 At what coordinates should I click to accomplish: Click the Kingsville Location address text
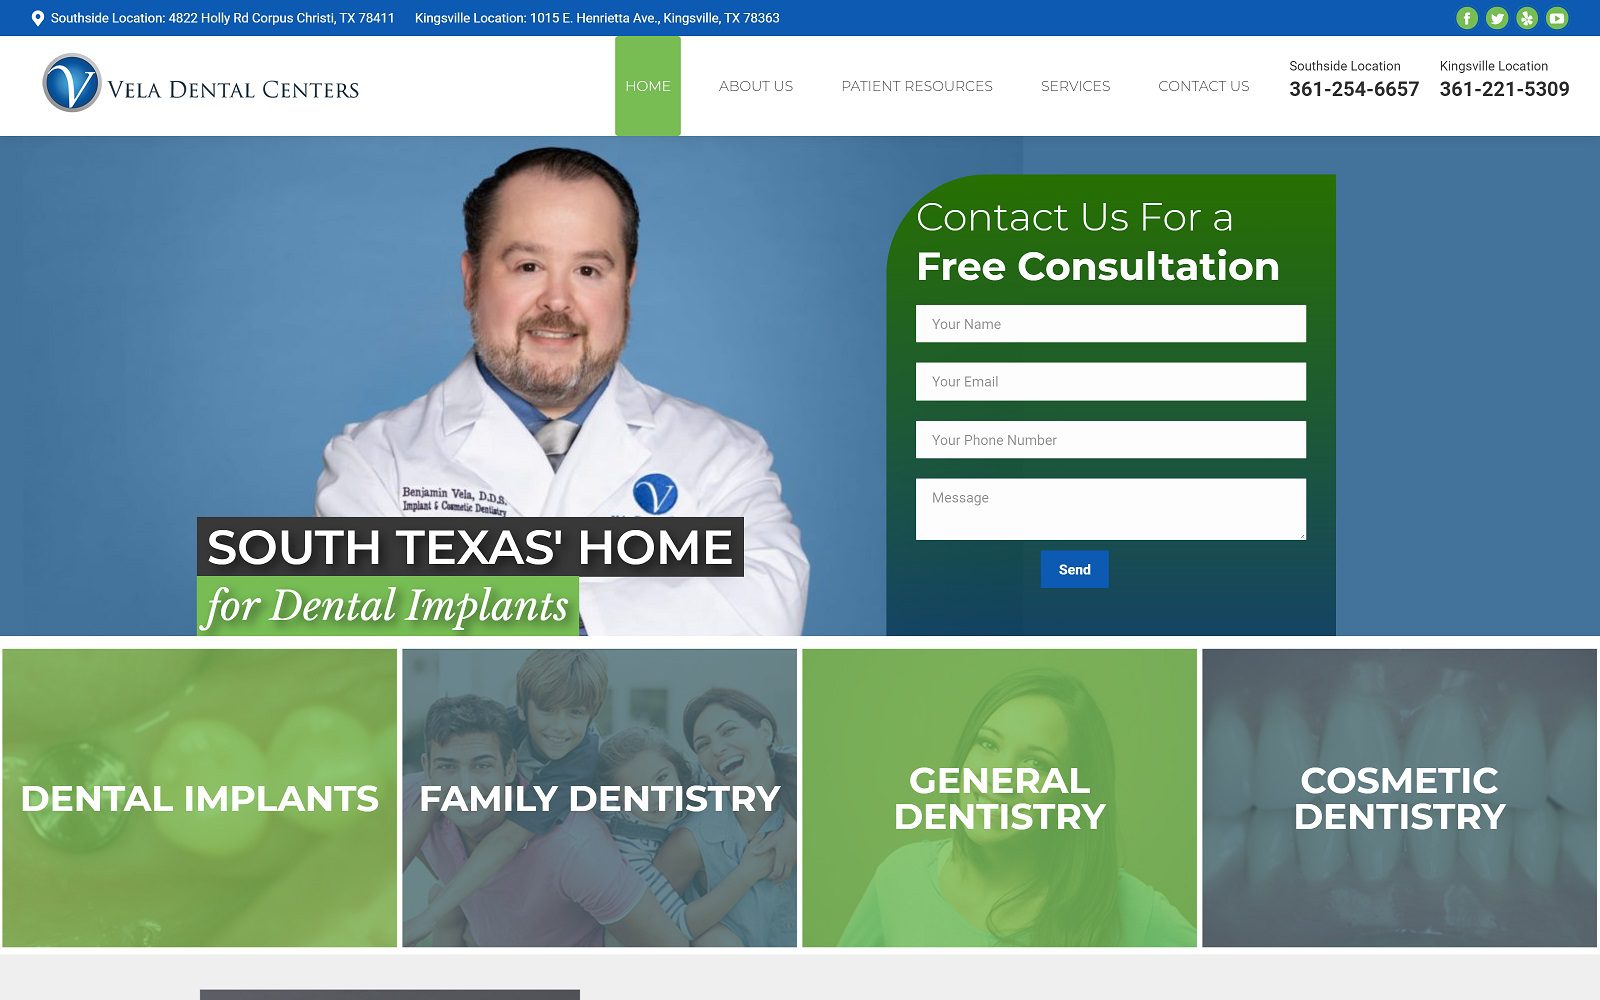pos(597,18)
